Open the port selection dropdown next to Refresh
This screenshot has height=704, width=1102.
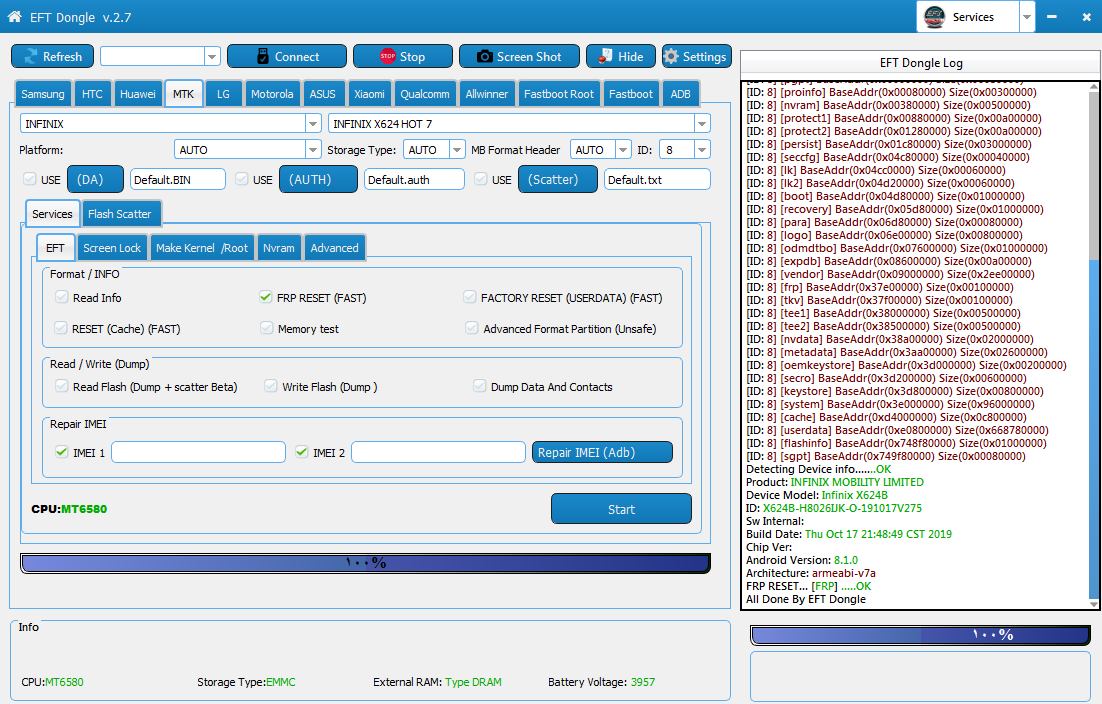(x=212, y=56)
